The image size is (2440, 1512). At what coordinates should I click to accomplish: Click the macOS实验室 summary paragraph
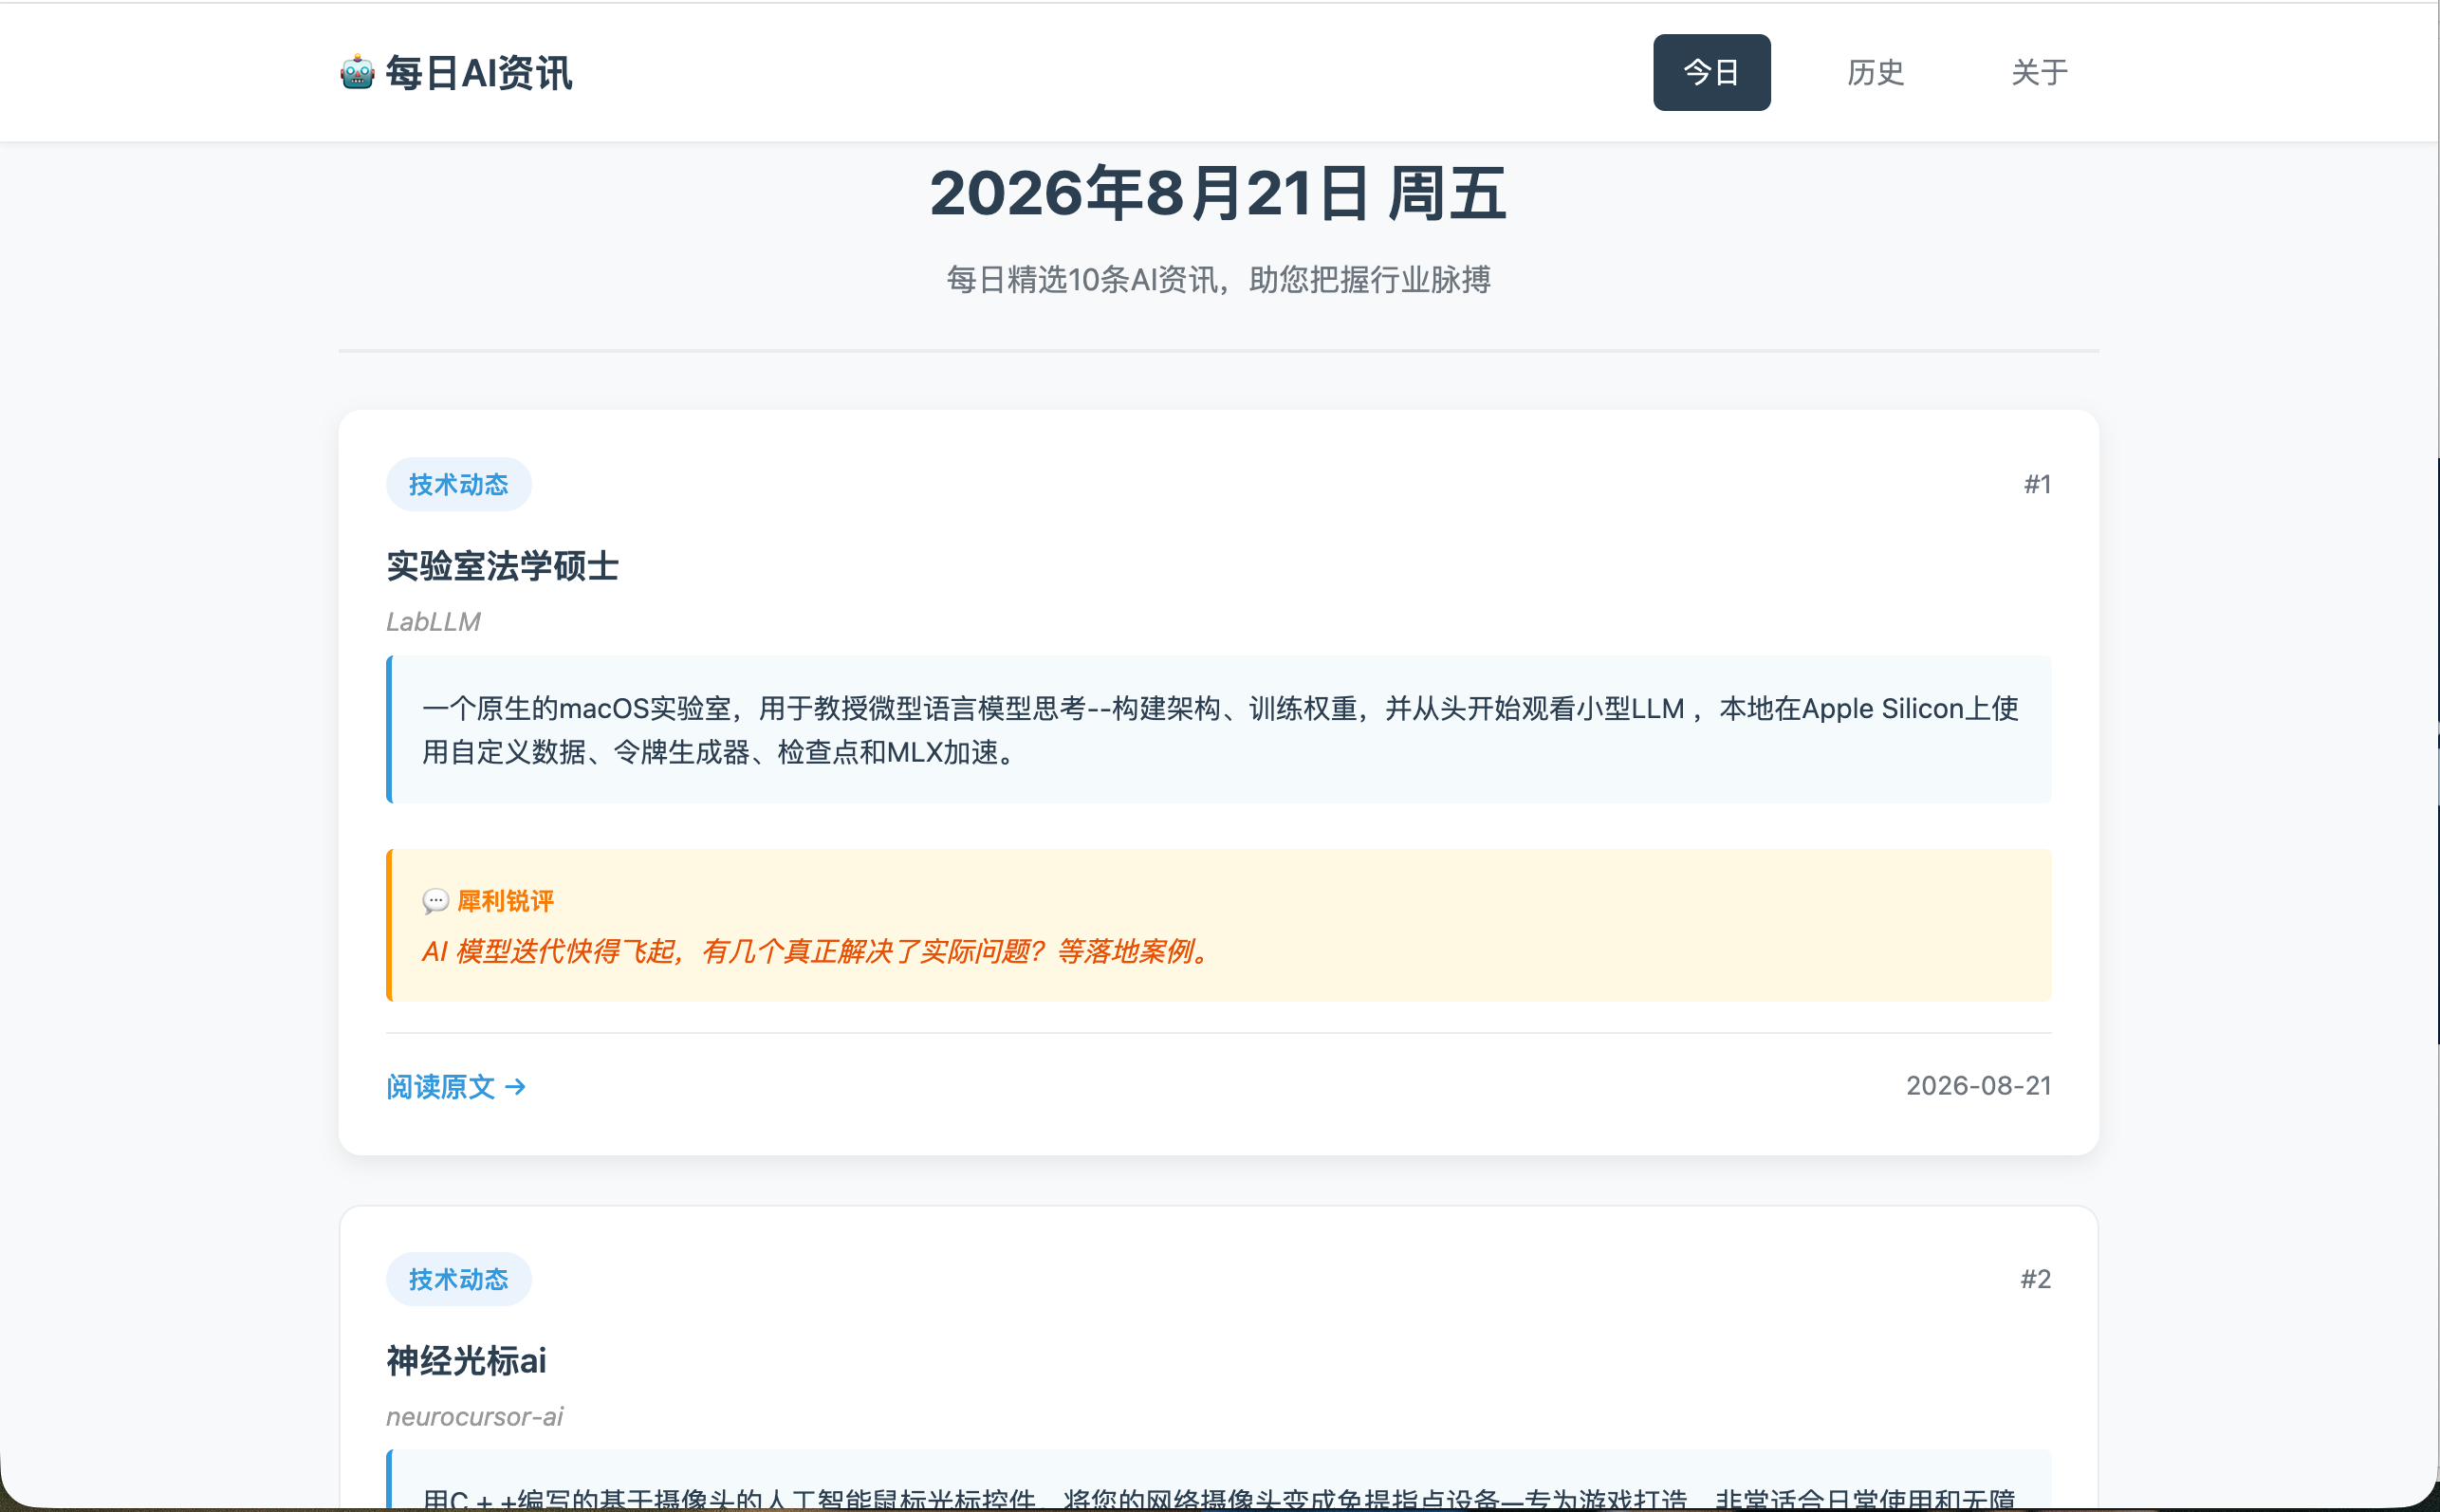[1219, 730]
